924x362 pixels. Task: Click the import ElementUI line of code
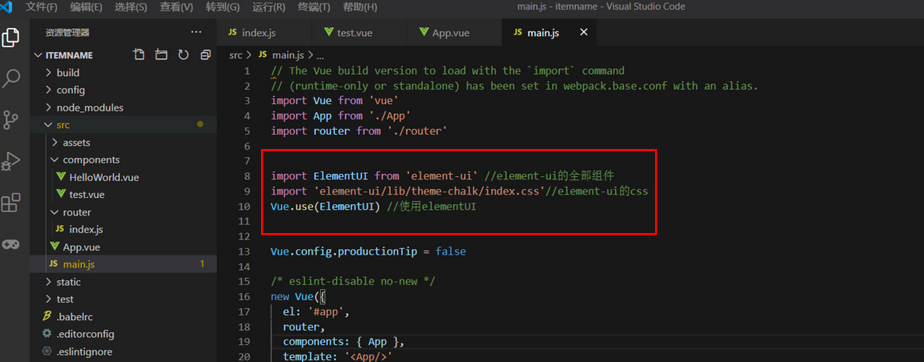click(x=443, y=176)
